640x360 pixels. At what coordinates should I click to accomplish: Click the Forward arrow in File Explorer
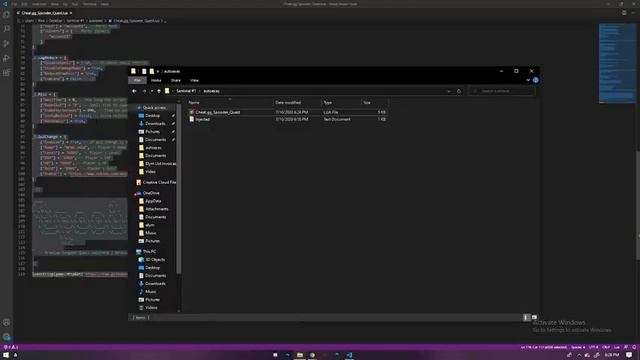144,91
